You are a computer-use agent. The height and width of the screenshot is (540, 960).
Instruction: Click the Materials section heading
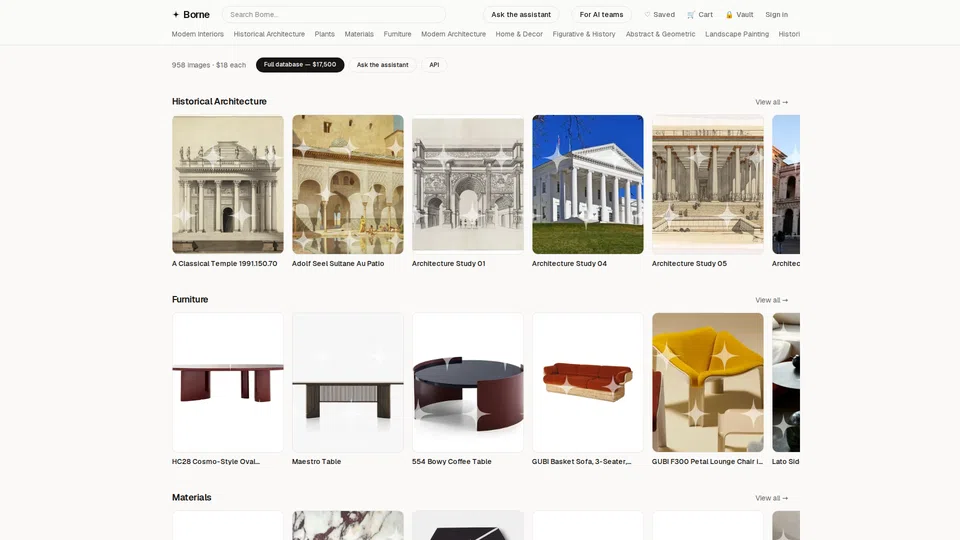[x=192, y=497]
